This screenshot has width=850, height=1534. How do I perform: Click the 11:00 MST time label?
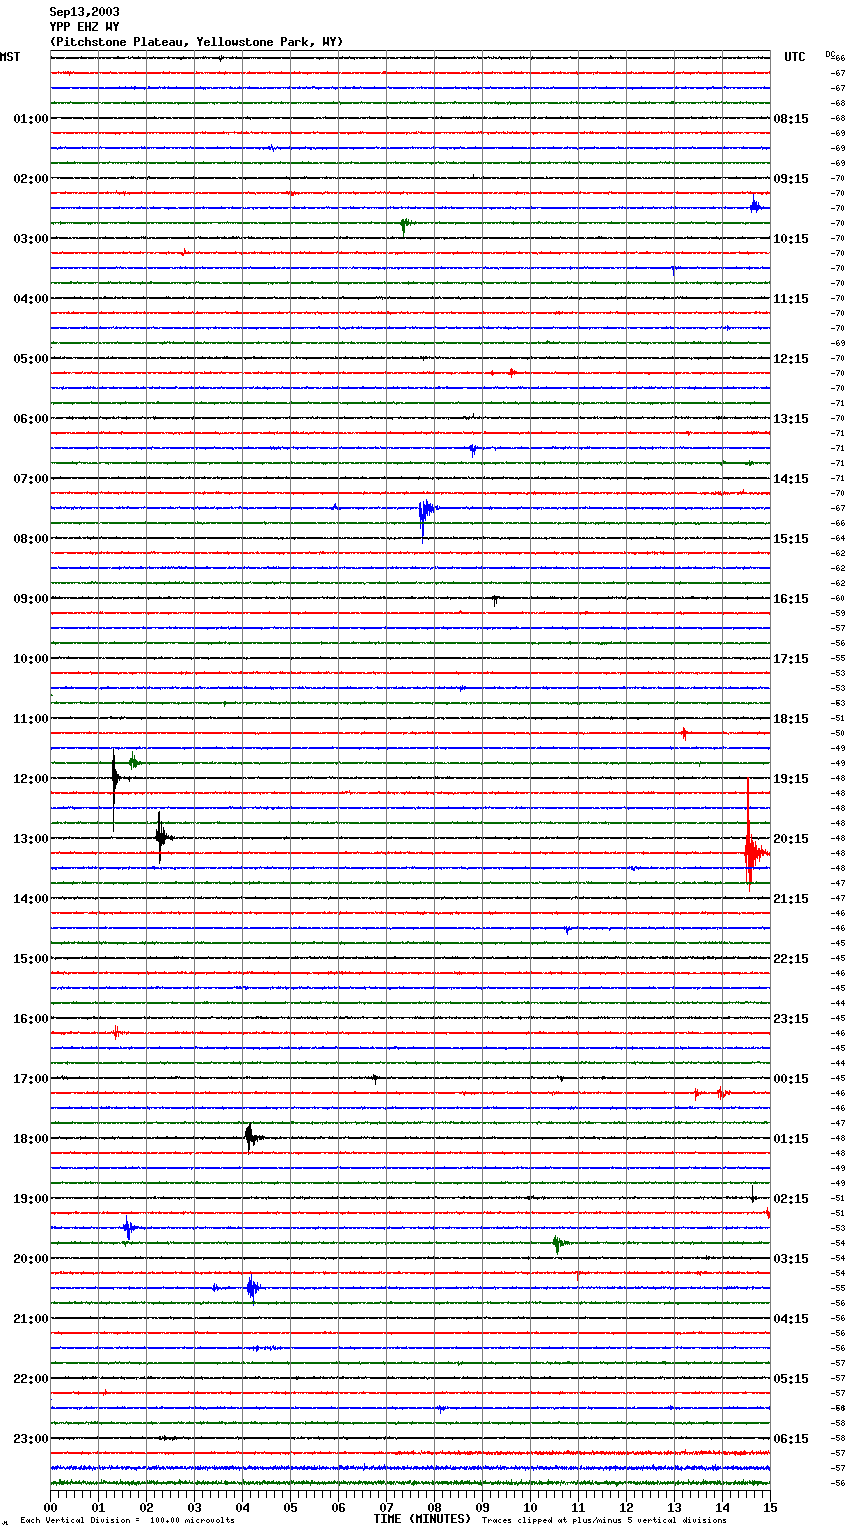coord(31,719)
